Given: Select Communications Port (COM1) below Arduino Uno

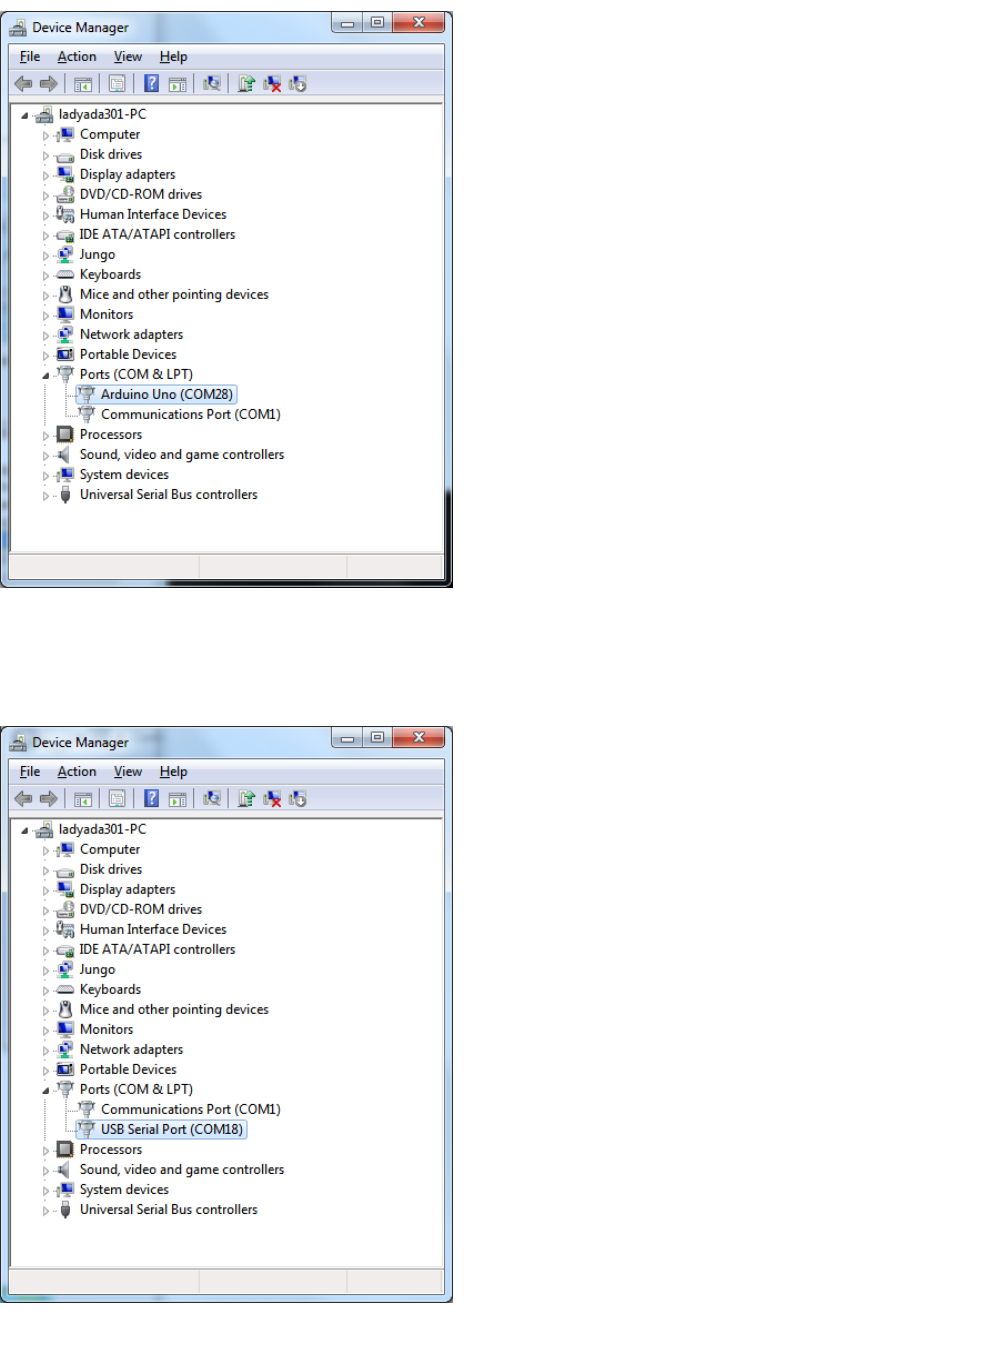Looking at the screenshot, I should [191, 414].
